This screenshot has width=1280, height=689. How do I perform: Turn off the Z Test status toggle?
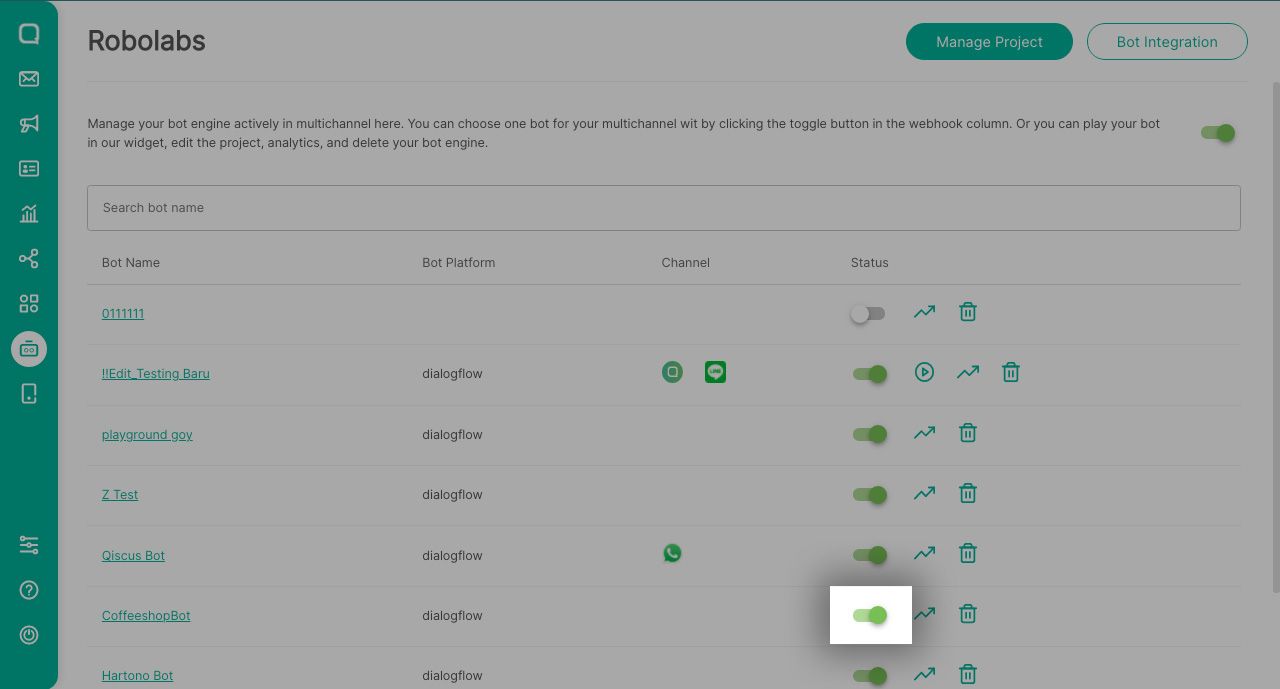point(870,495)
